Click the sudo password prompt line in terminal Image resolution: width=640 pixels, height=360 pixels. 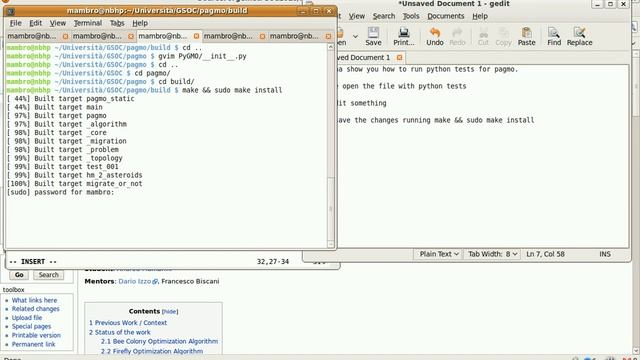click(60, 192)
